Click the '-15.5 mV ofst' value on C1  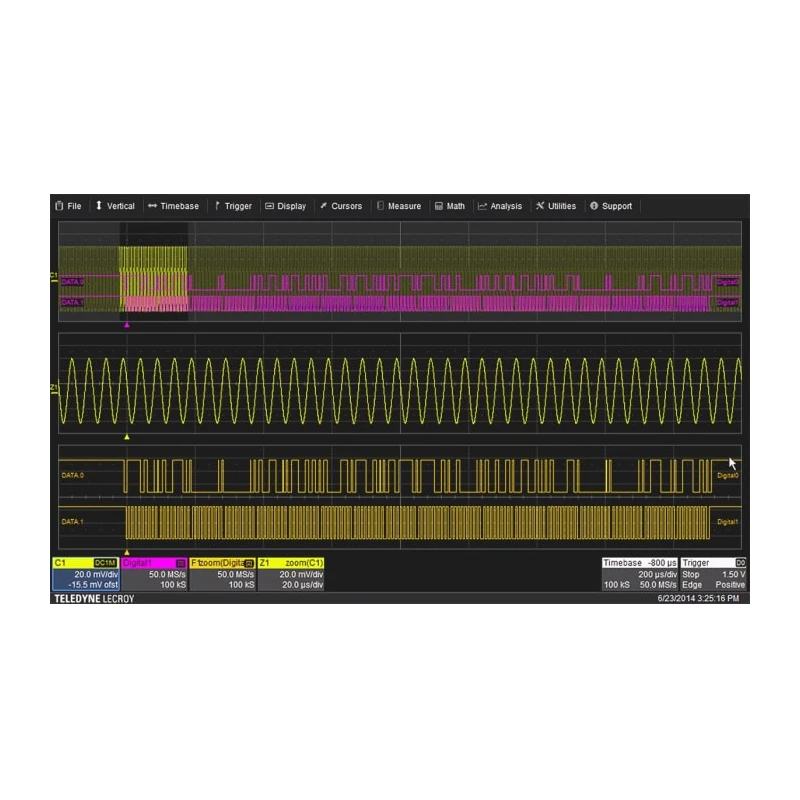pyautogui.click(x=93, y=585)
